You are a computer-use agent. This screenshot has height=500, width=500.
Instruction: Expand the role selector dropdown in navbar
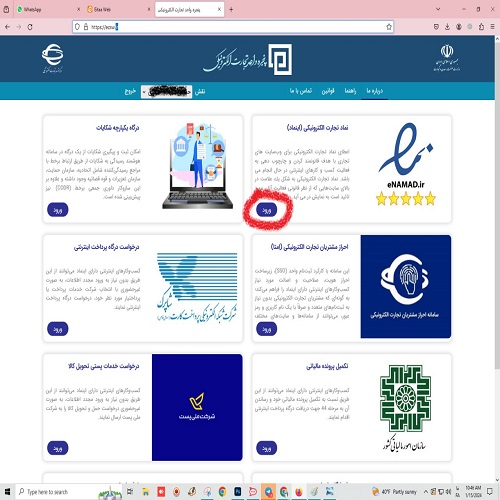point(166,91)
